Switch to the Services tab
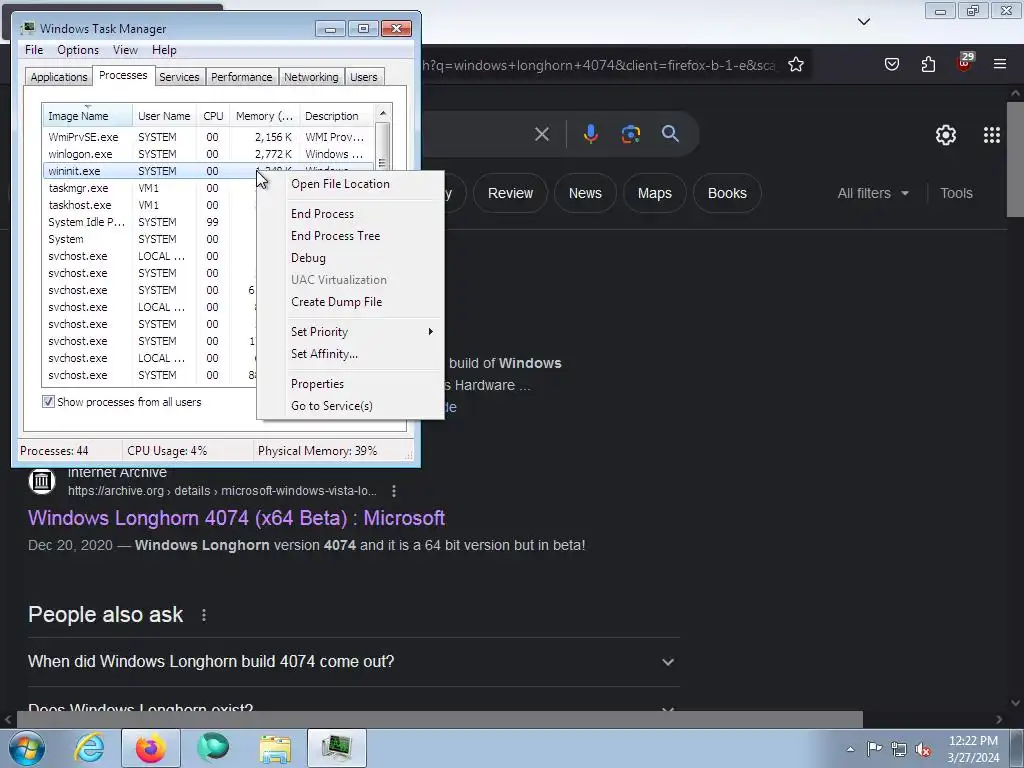The image size is (1024, 768). click(x=179, y=77)
